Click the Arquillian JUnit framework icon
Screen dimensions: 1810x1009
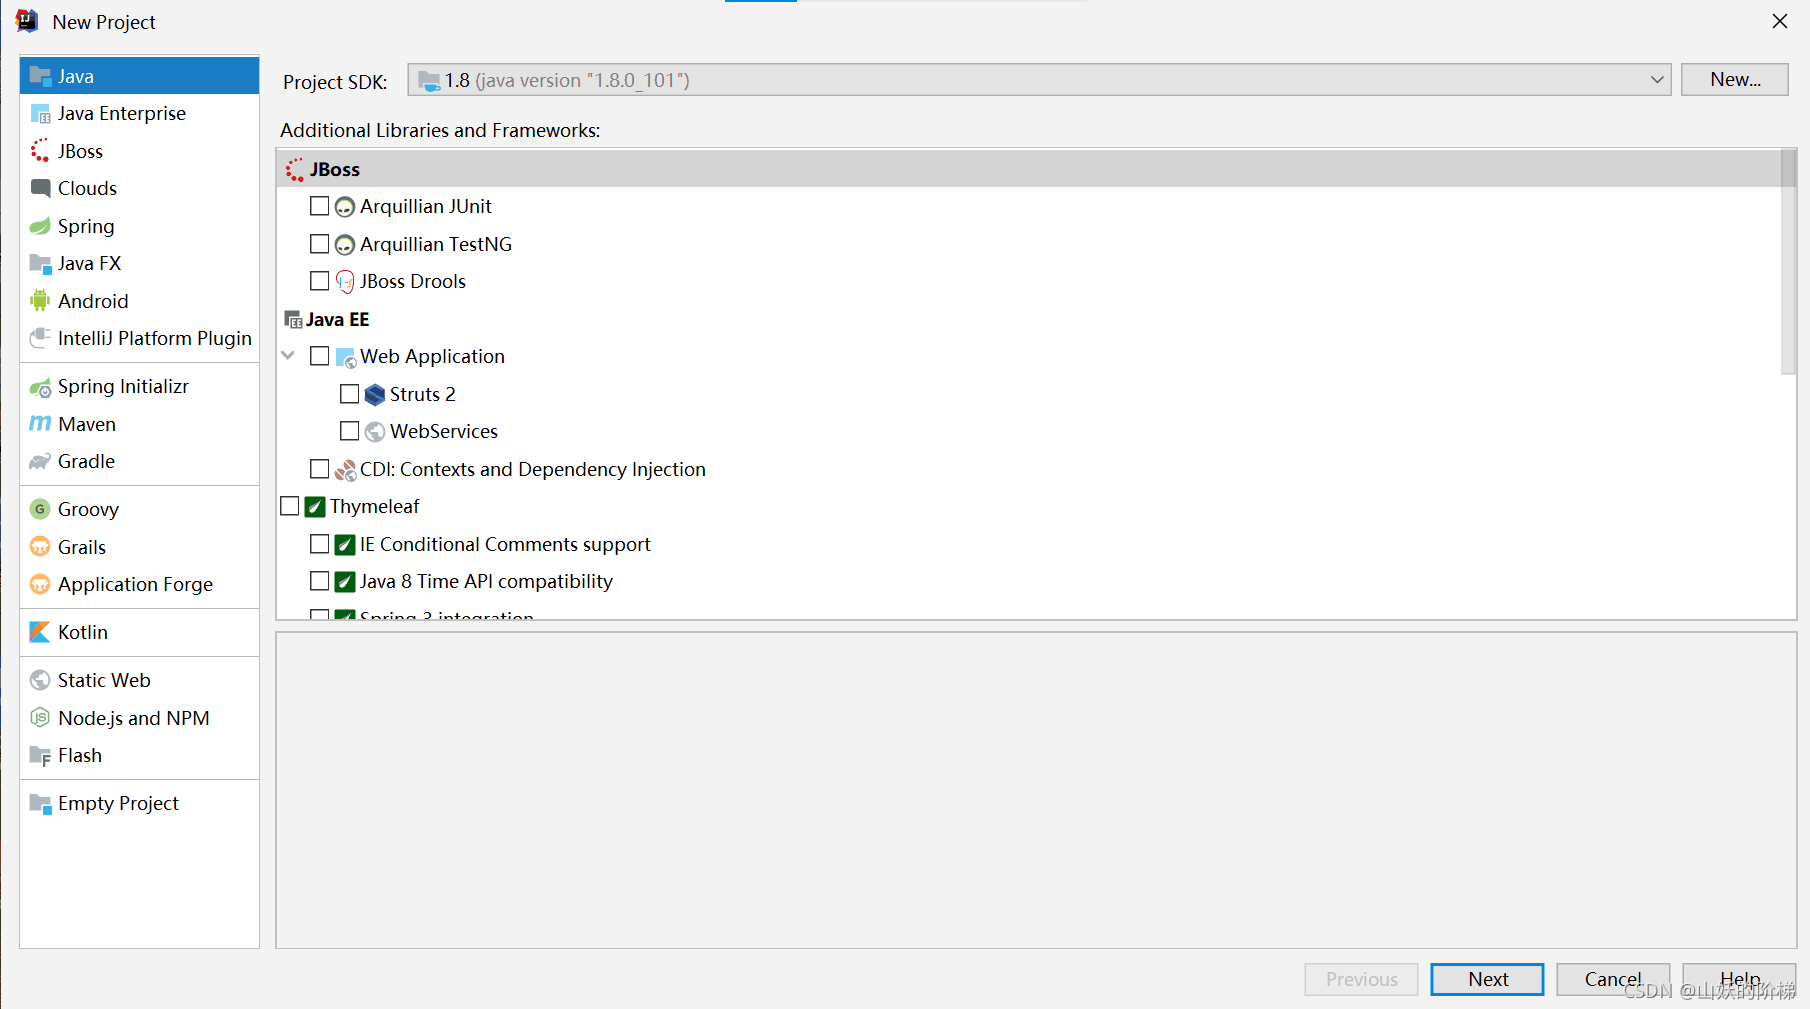(345, 207)
